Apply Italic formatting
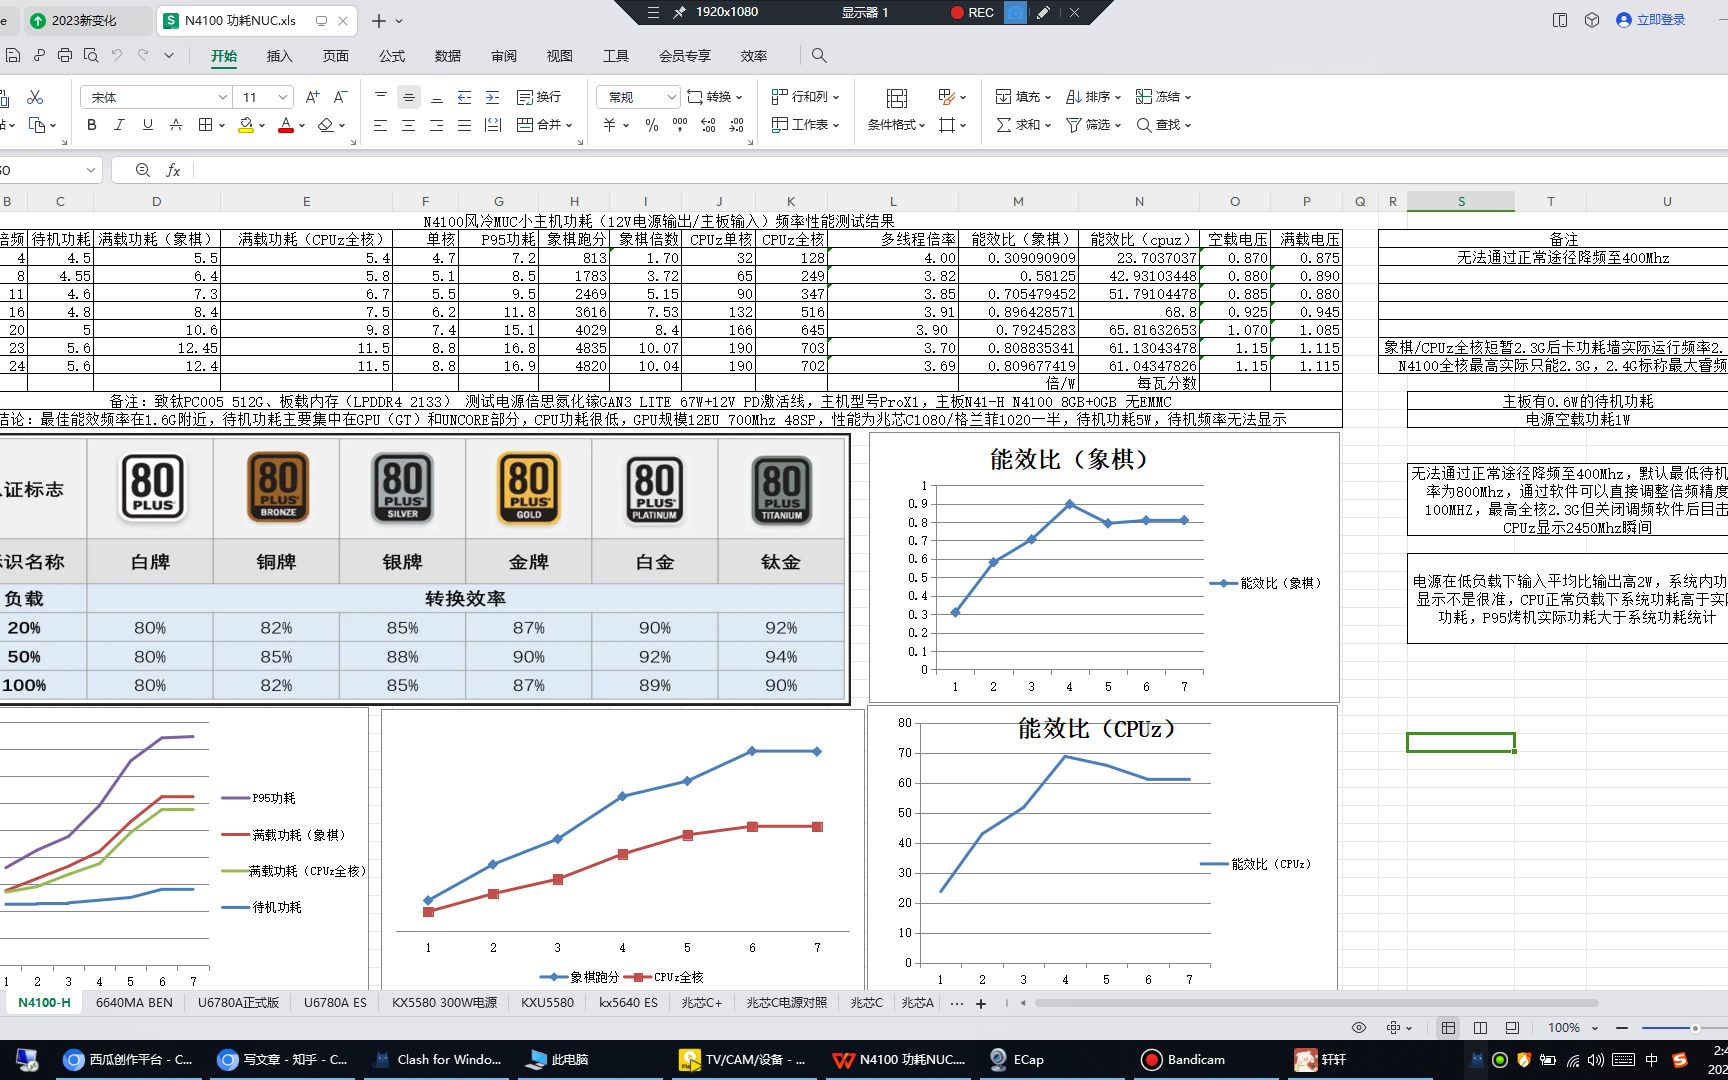 point(120,125)
